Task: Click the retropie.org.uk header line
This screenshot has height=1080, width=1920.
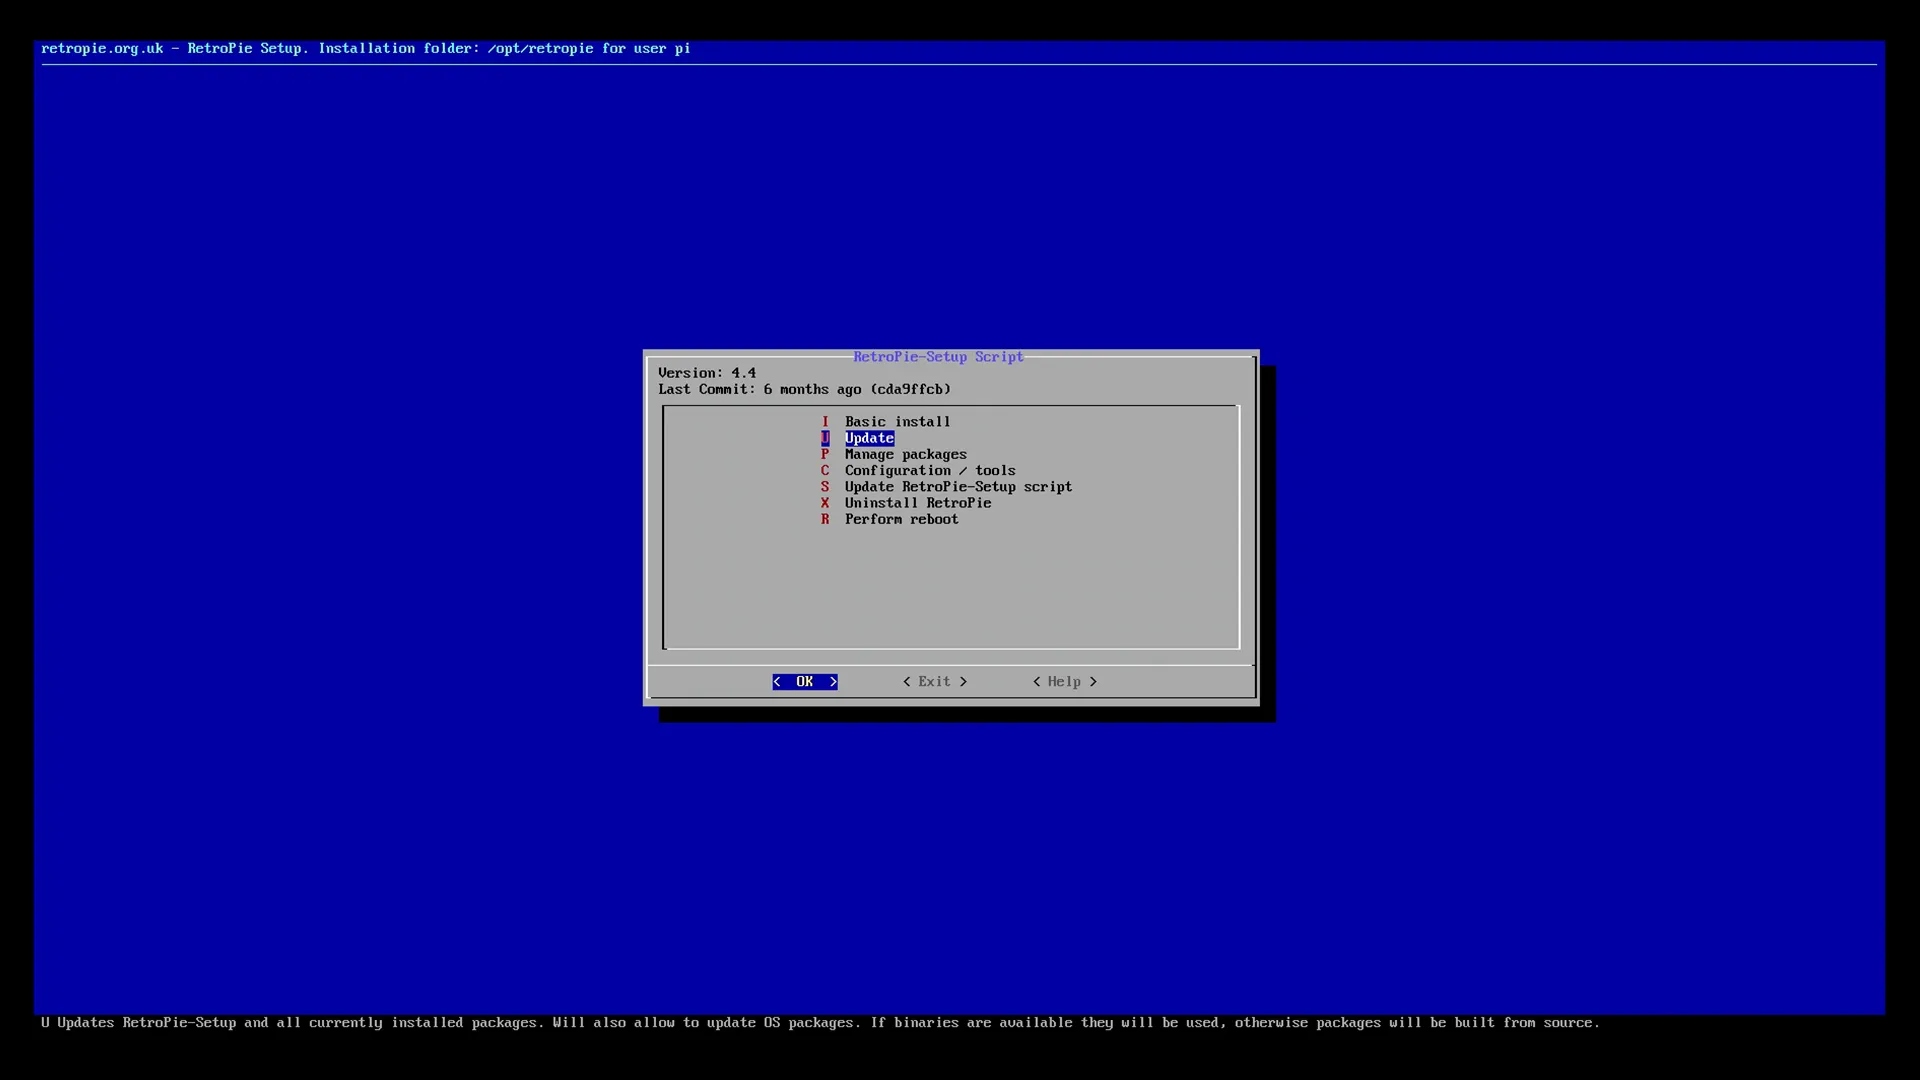Action: click(366, 48)
